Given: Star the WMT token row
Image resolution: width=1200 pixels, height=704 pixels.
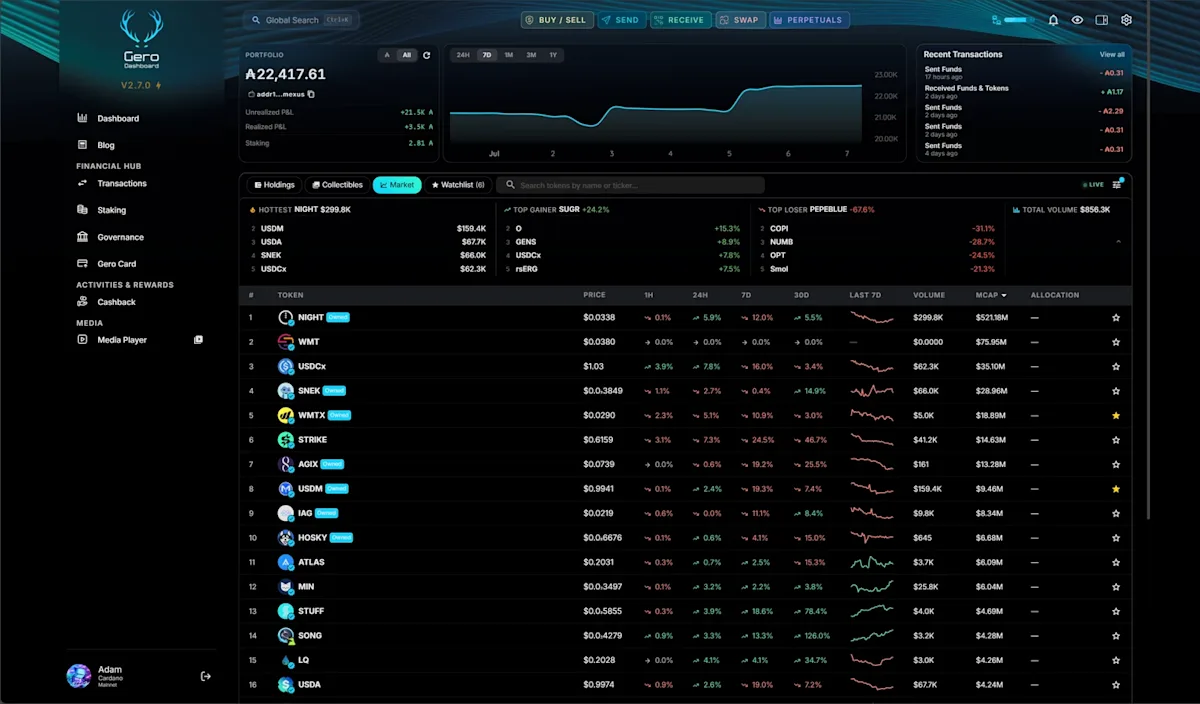Looking at the screenshot, I should click(1116, 342).
